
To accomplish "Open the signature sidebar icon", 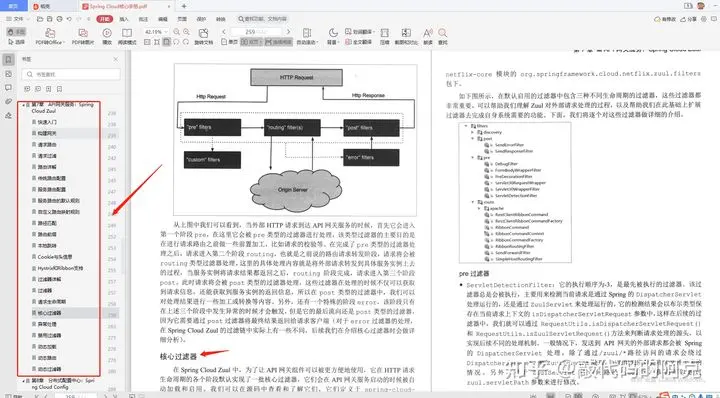I will pos(8,116).
